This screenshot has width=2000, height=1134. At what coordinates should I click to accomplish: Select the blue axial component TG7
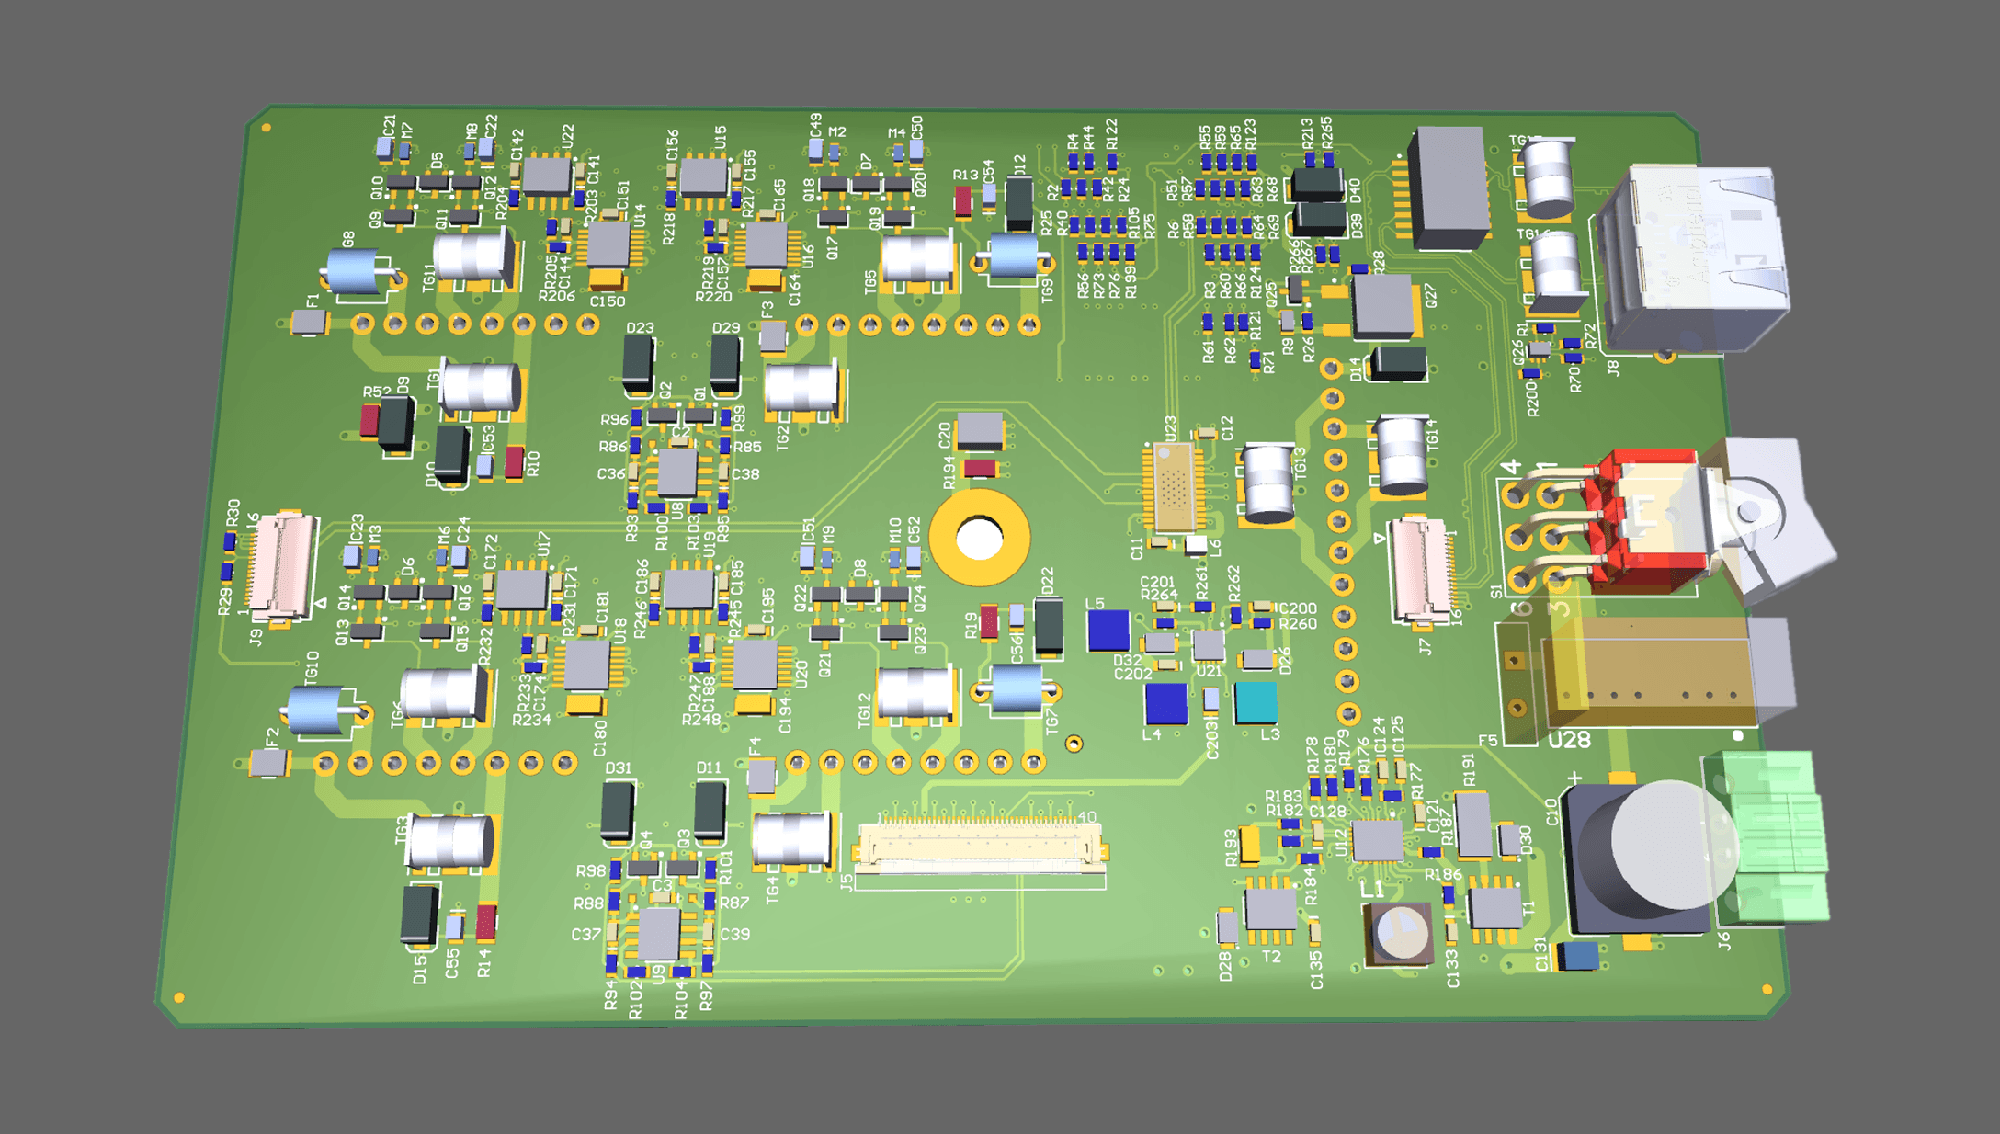click(1017, 689)
